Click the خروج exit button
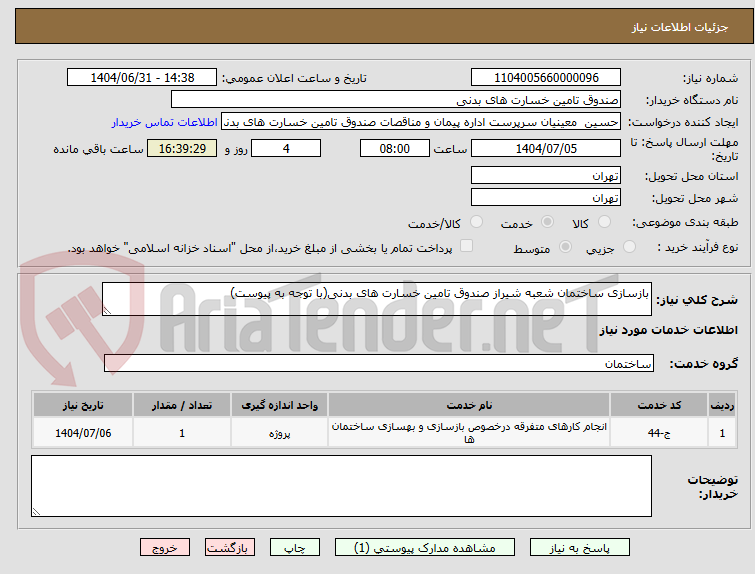This screenshot has height=574, width=755. (x=165, y=548)
